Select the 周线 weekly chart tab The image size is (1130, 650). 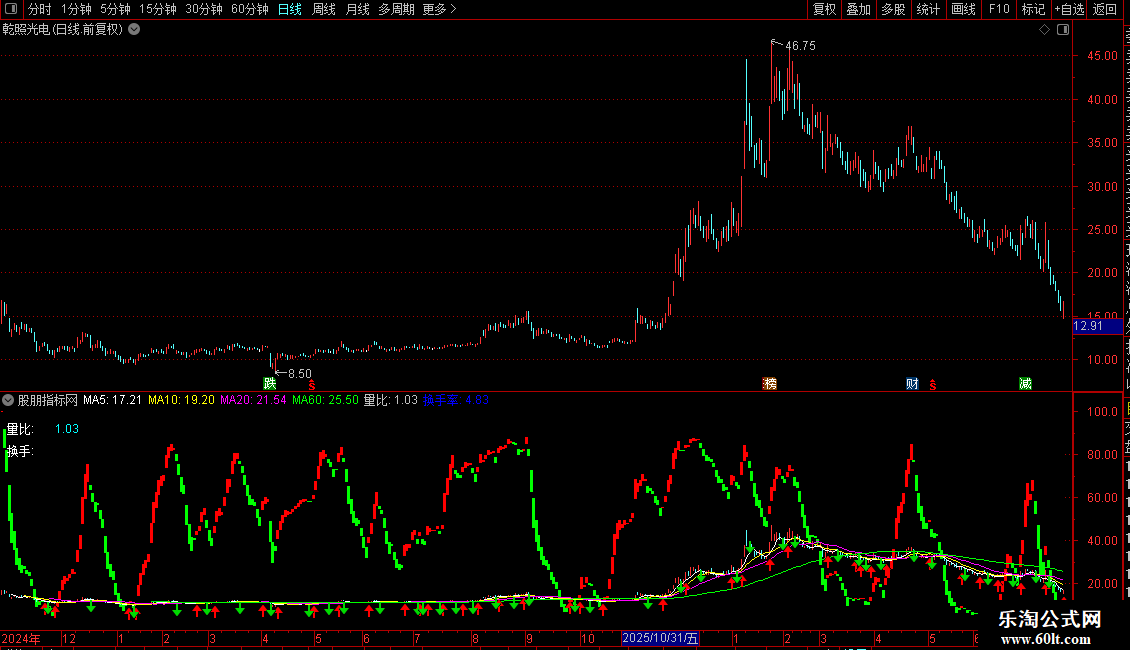tap(324, 9)
